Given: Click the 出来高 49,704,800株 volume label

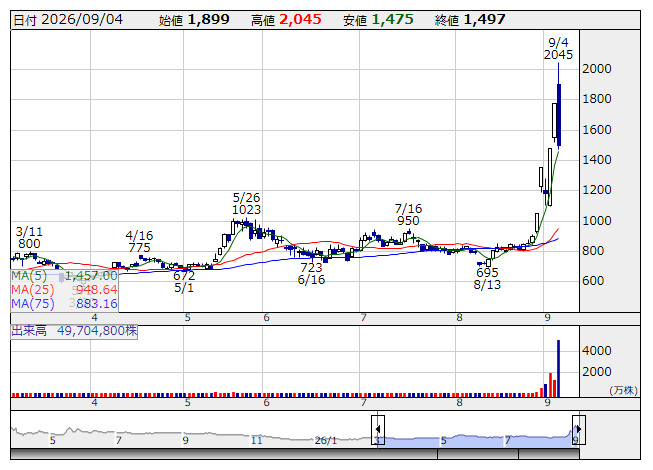Looking at the screenshot, I should pos(74,331).
